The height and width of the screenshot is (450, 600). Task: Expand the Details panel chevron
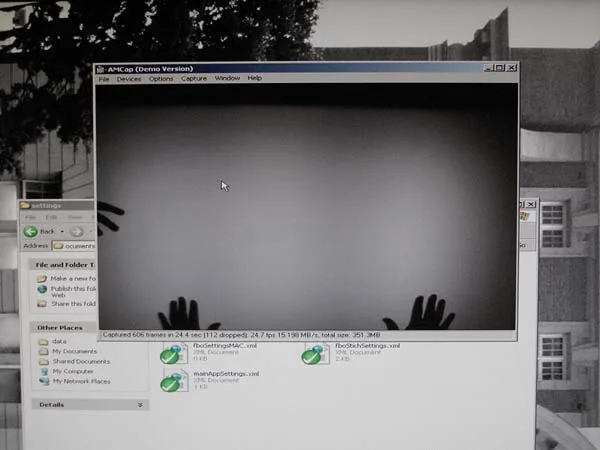coord(140,405)
